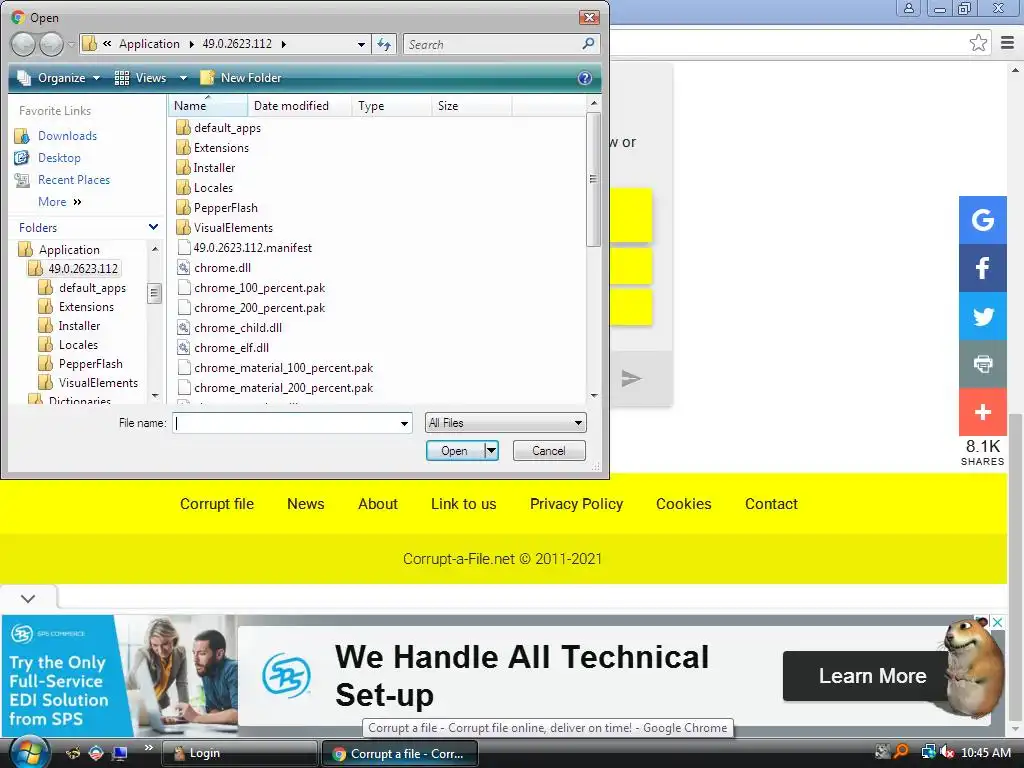Click the search magnifier icon in dialog

(x=588, y=44)
